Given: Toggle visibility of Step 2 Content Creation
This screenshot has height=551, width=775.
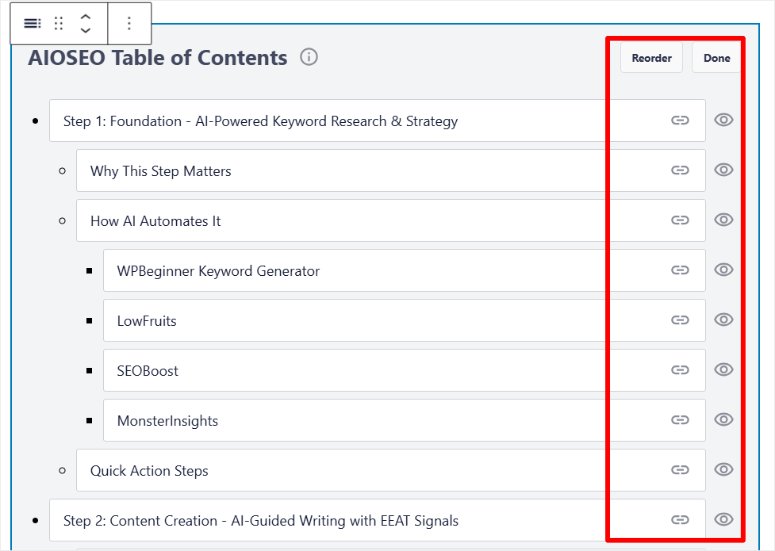Looking at the screenshot, I should click(x=724, y=519).
